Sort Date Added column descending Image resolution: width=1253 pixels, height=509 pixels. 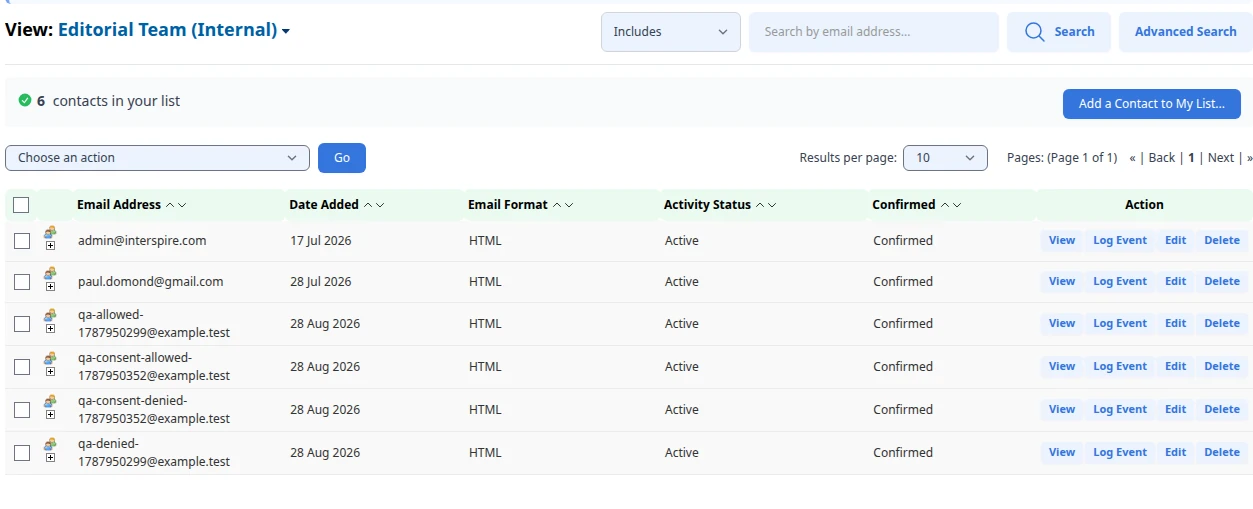380,205
